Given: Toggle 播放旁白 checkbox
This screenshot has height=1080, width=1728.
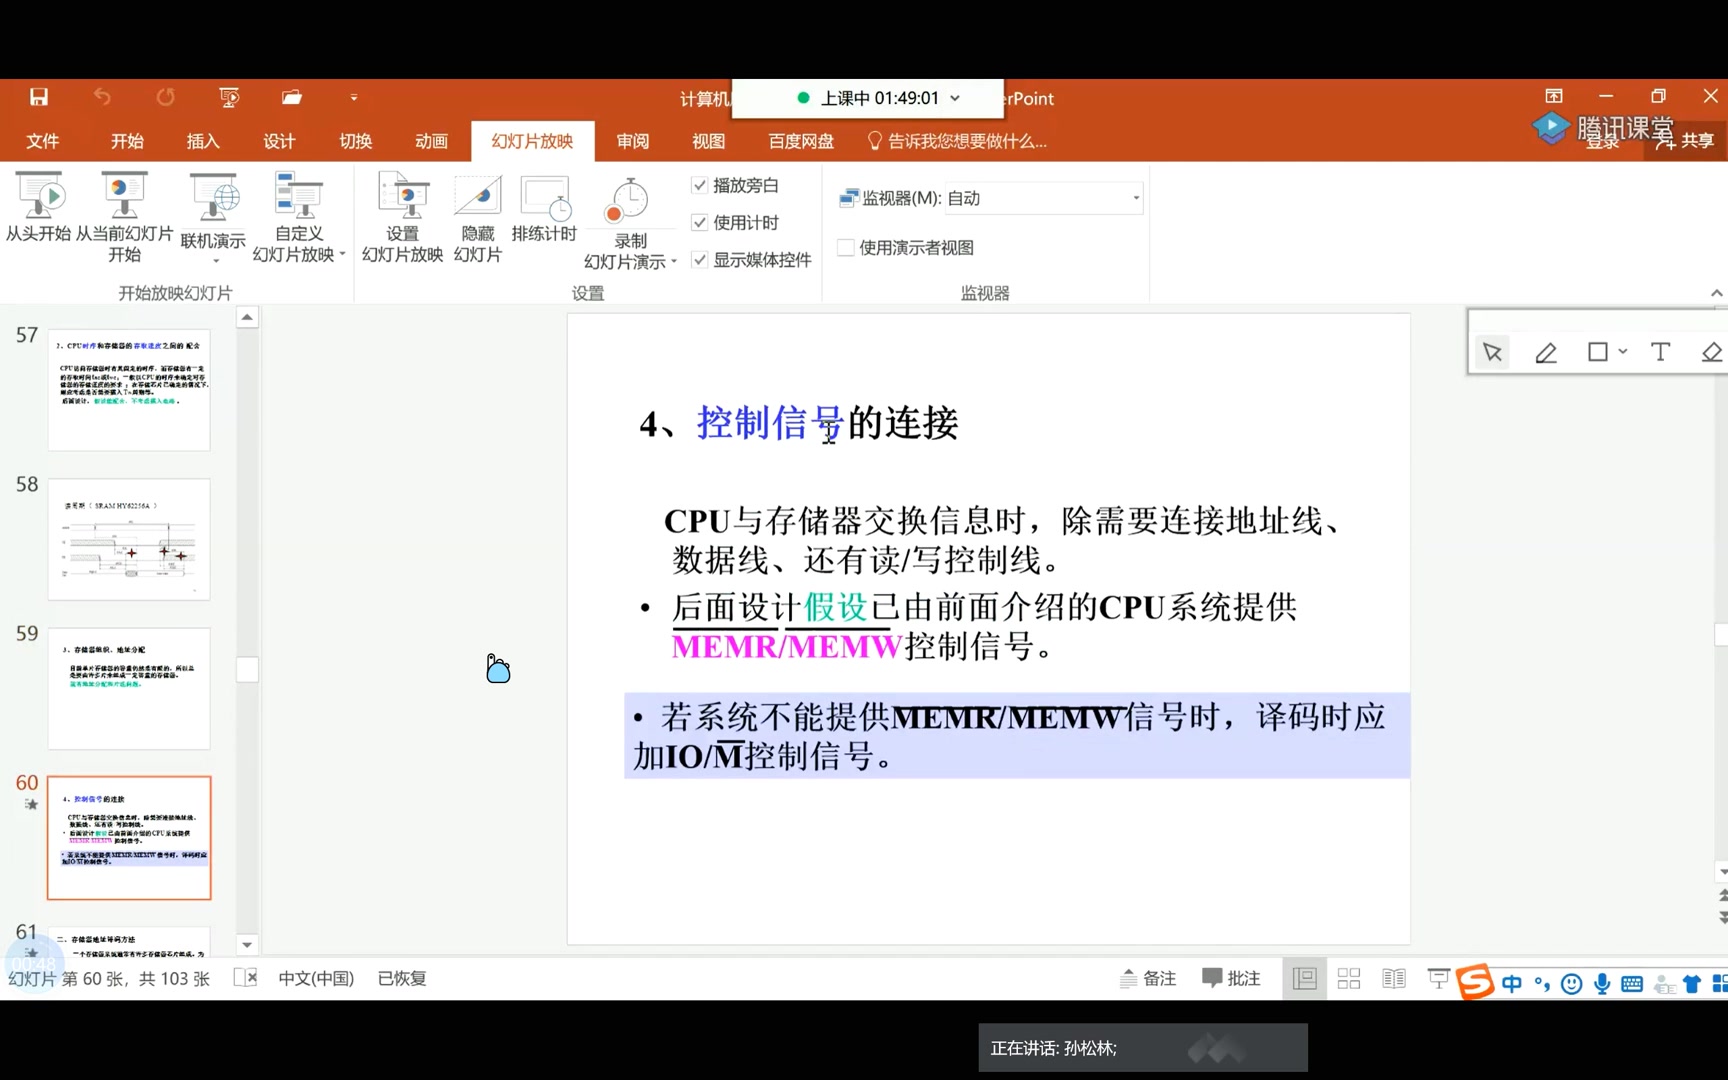Looking at the screenshot, I should (699, 185).
